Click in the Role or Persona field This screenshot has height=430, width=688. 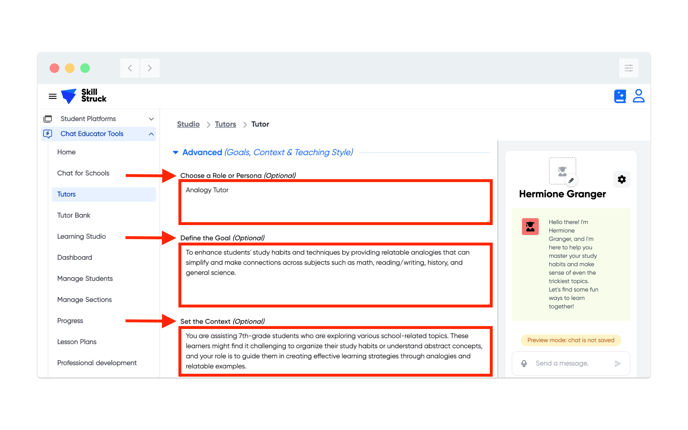tap(335, 202)
